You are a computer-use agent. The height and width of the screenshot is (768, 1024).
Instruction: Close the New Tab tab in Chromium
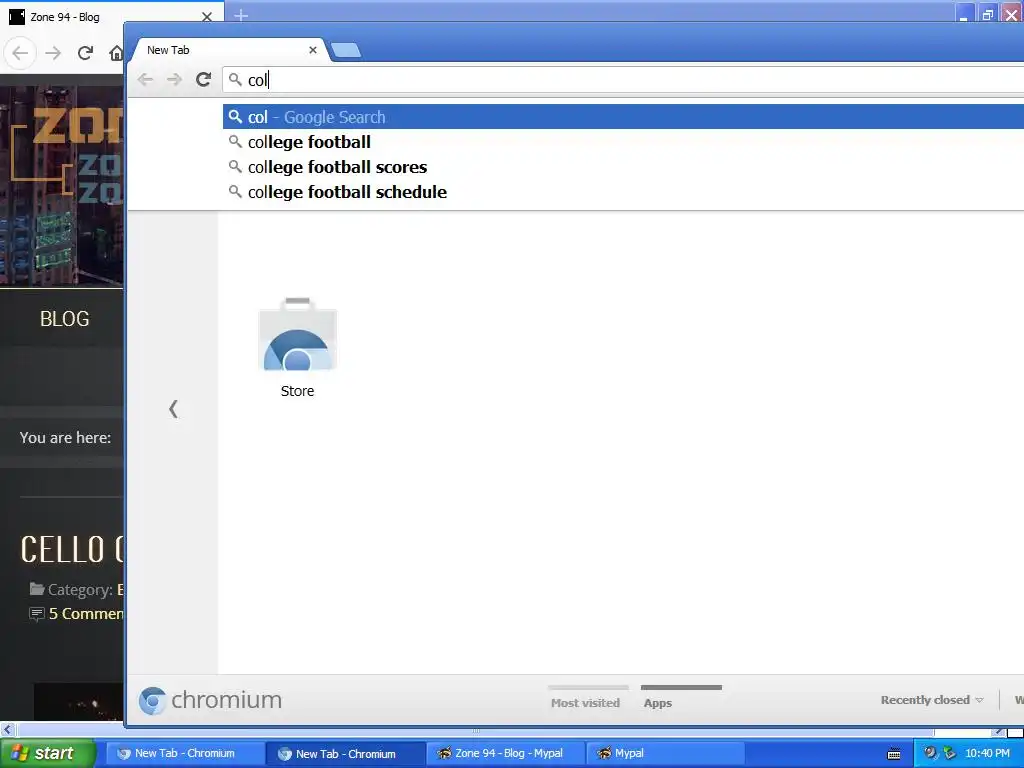tap(313, 50)
